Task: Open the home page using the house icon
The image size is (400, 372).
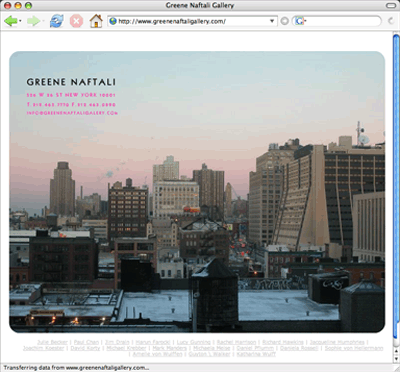Action: coord(96,21)
